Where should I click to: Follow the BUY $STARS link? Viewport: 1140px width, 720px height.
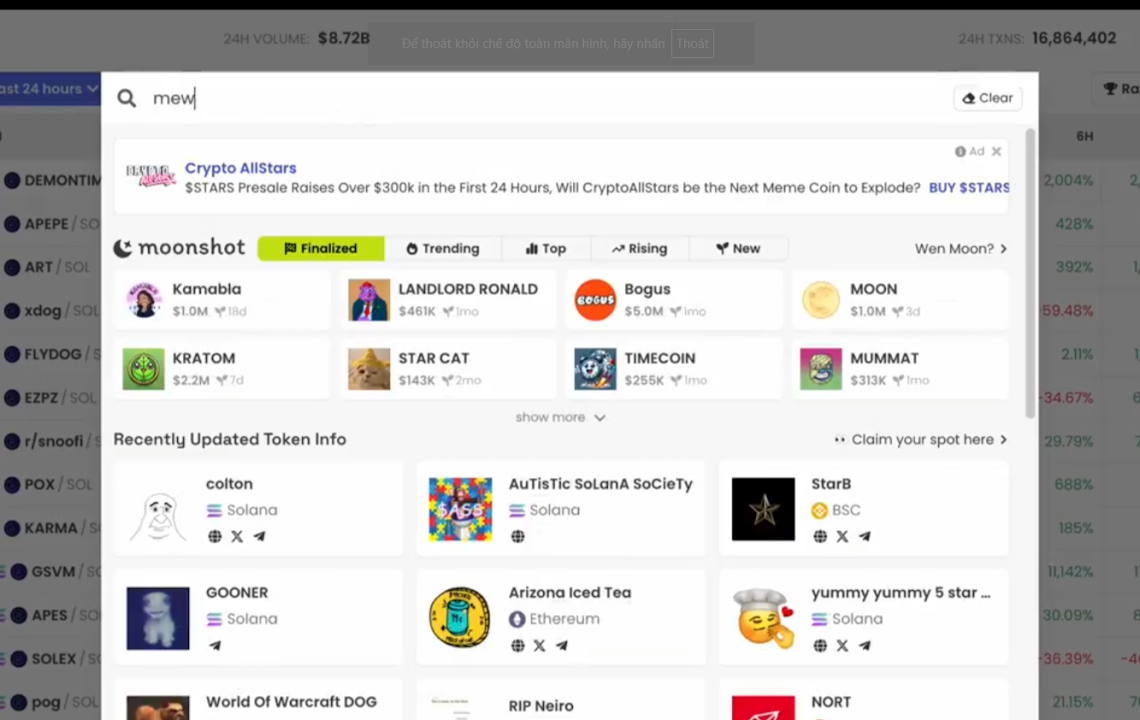(968, 188)
